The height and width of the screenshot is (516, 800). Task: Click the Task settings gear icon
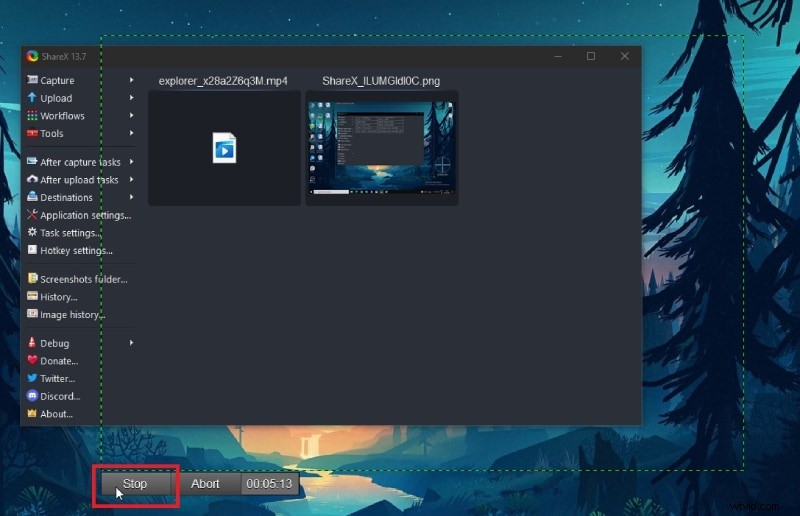tap(32, 232)
